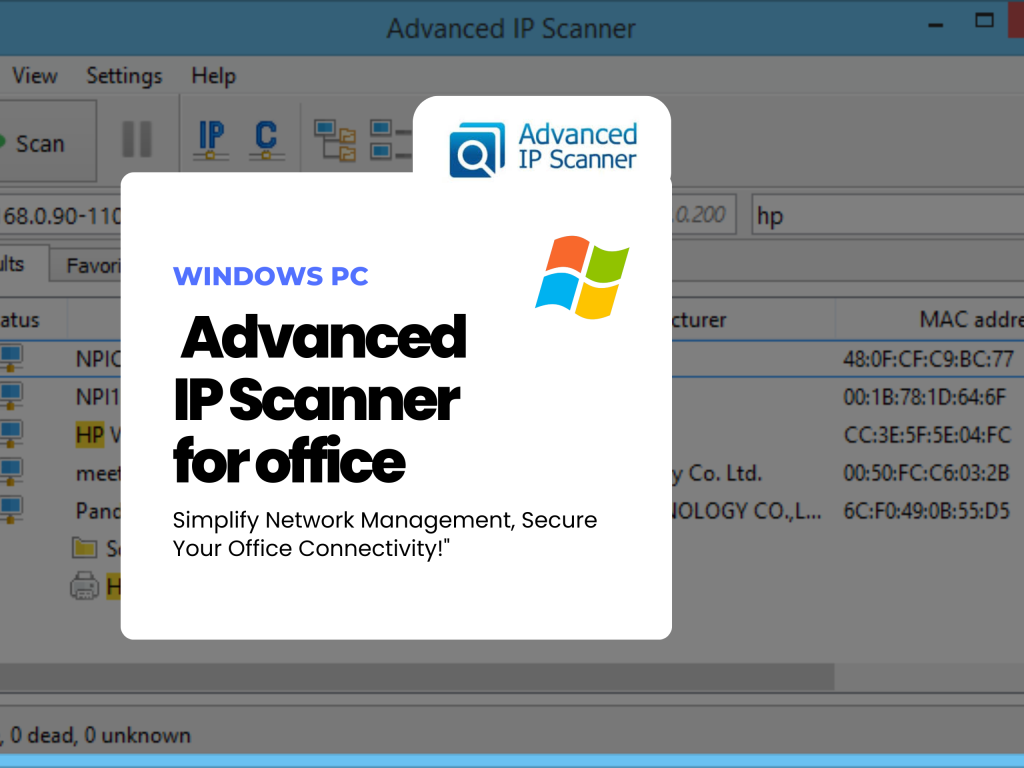
Task: Select the IP range scan icon
Action: click(209, 138)
